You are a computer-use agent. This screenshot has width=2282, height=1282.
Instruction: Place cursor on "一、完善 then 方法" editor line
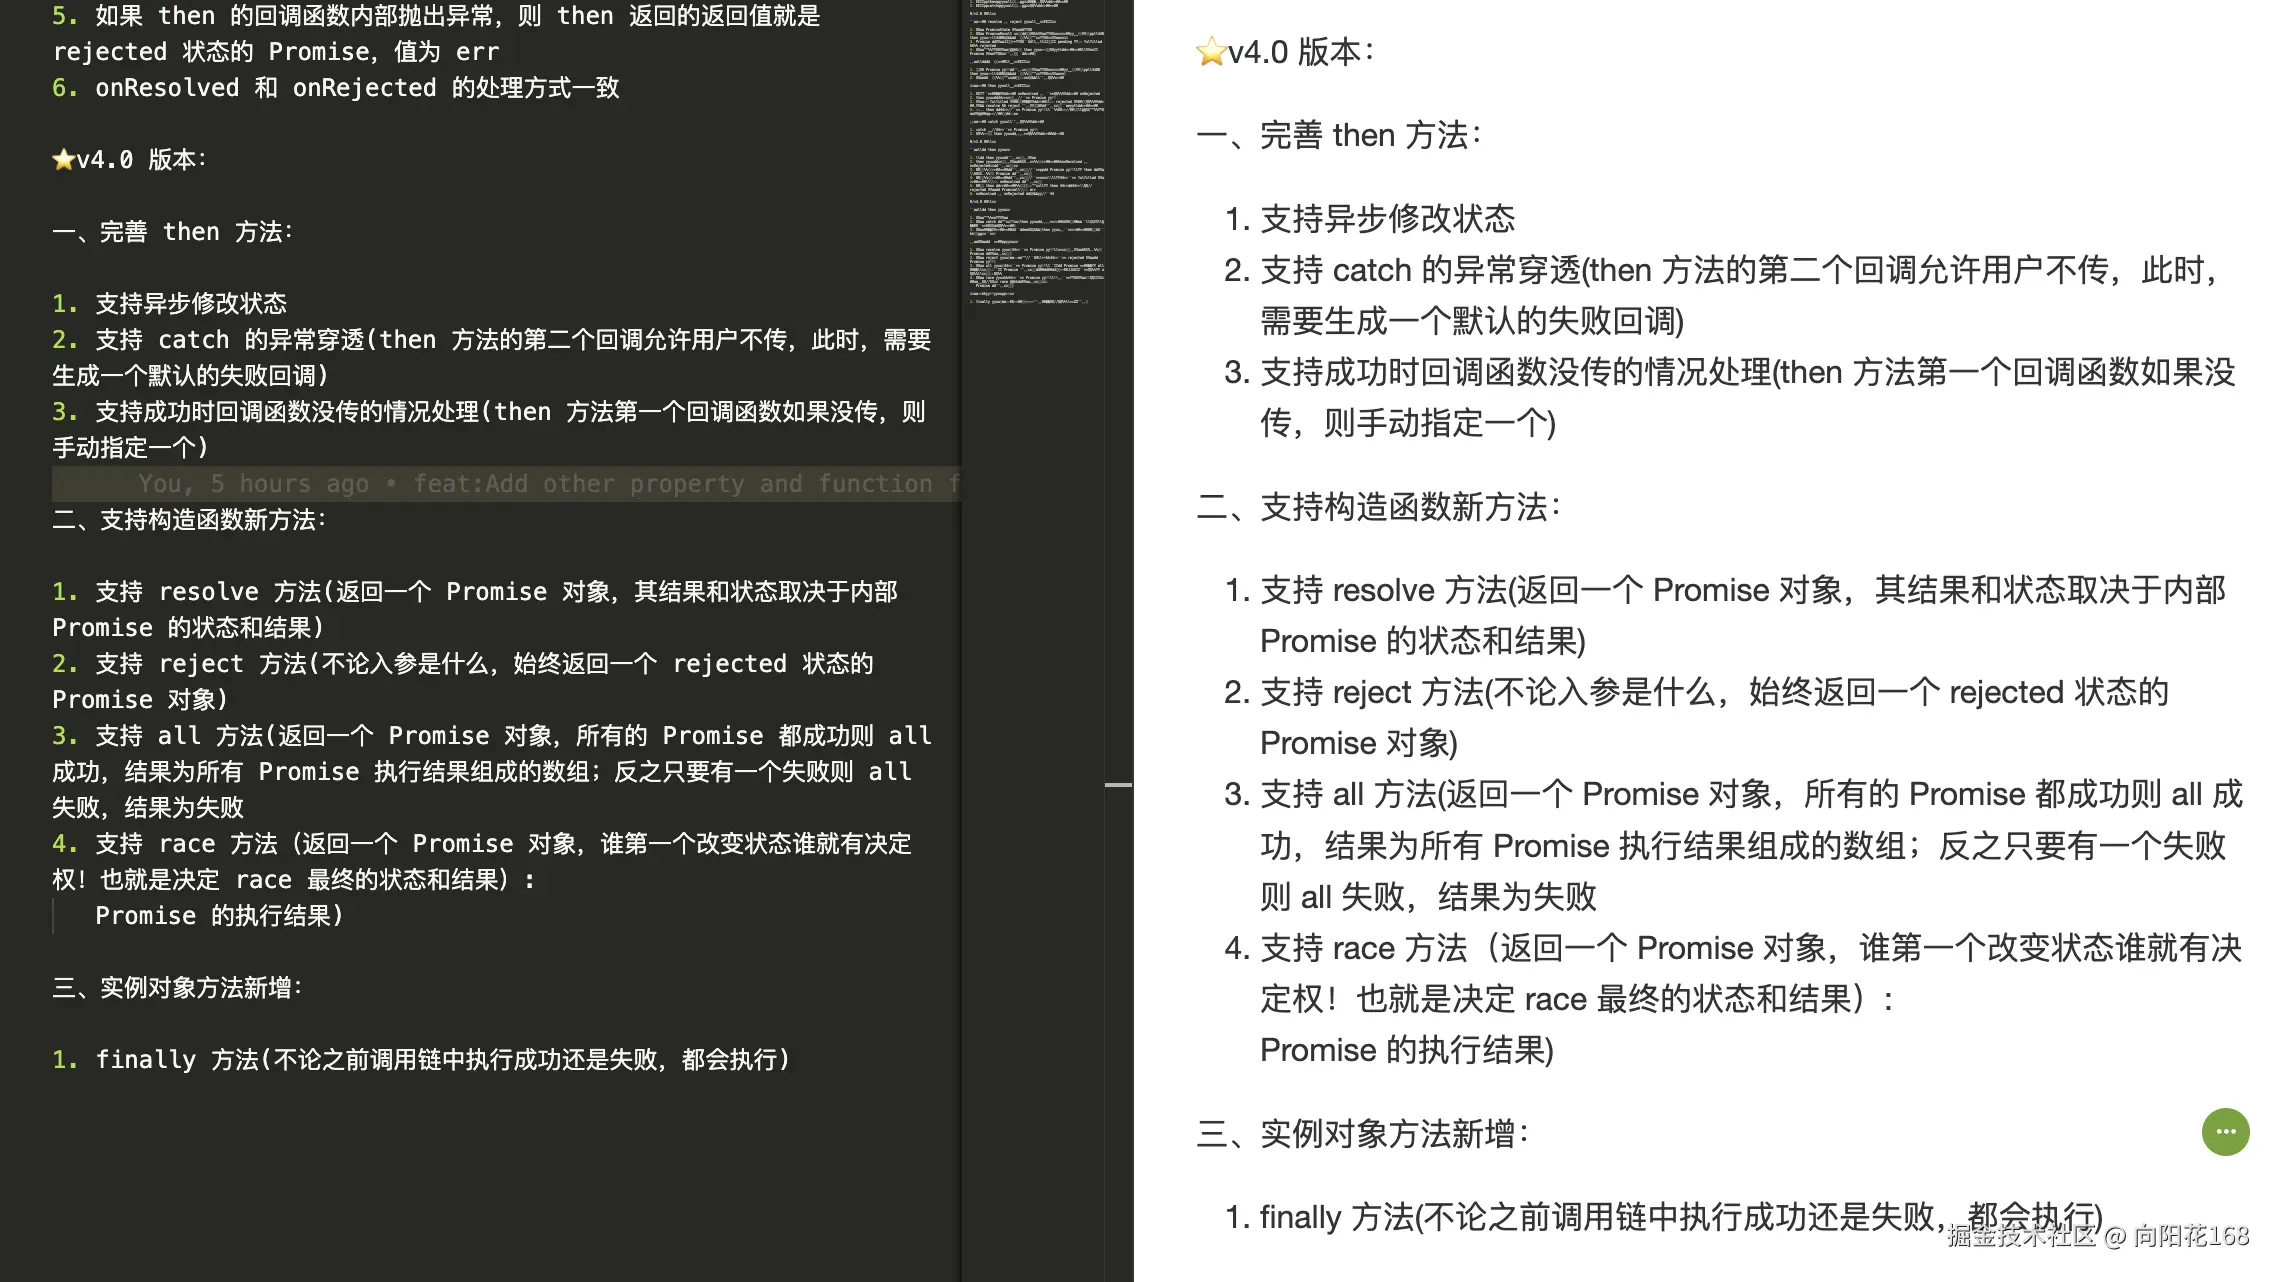pyautogui.click(x=172, y=232)
